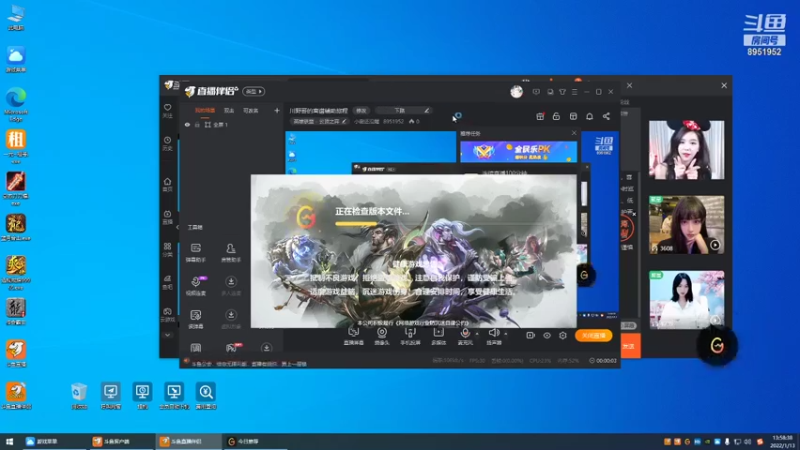This screenshot has height=450, width=800.
Task: Open the first streamer thumbnail with mouse ears
Action: [686, 150]
